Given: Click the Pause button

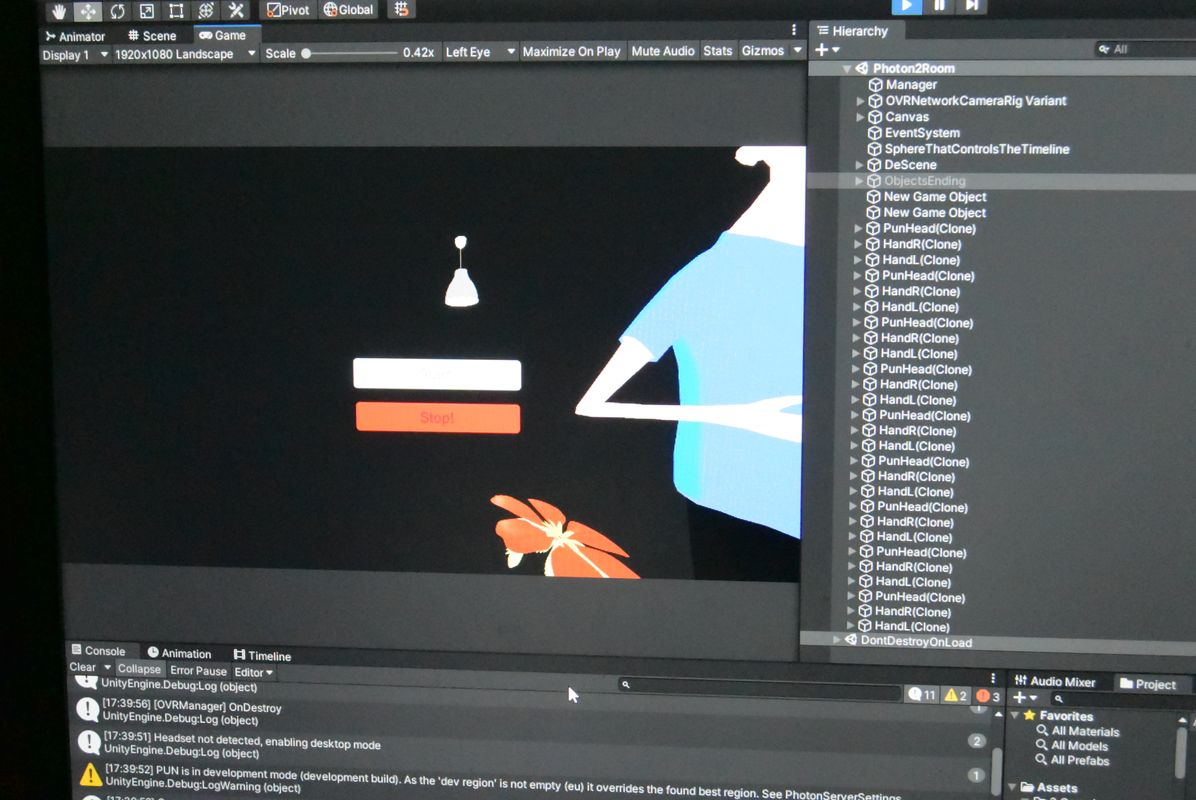Looking at the screenshot, I should click(940, 6).
